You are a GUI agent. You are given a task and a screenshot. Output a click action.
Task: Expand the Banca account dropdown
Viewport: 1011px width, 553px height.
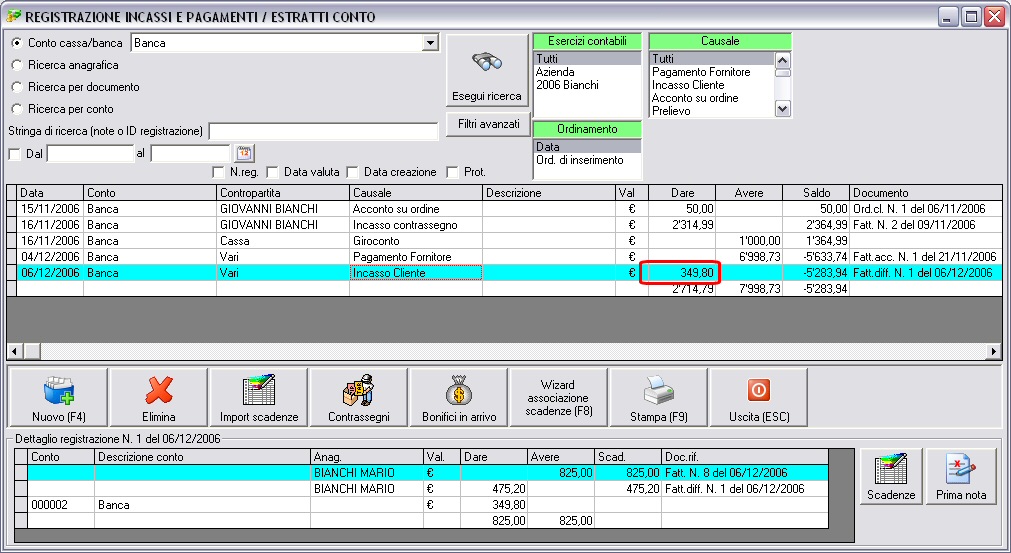pos(430,43)
